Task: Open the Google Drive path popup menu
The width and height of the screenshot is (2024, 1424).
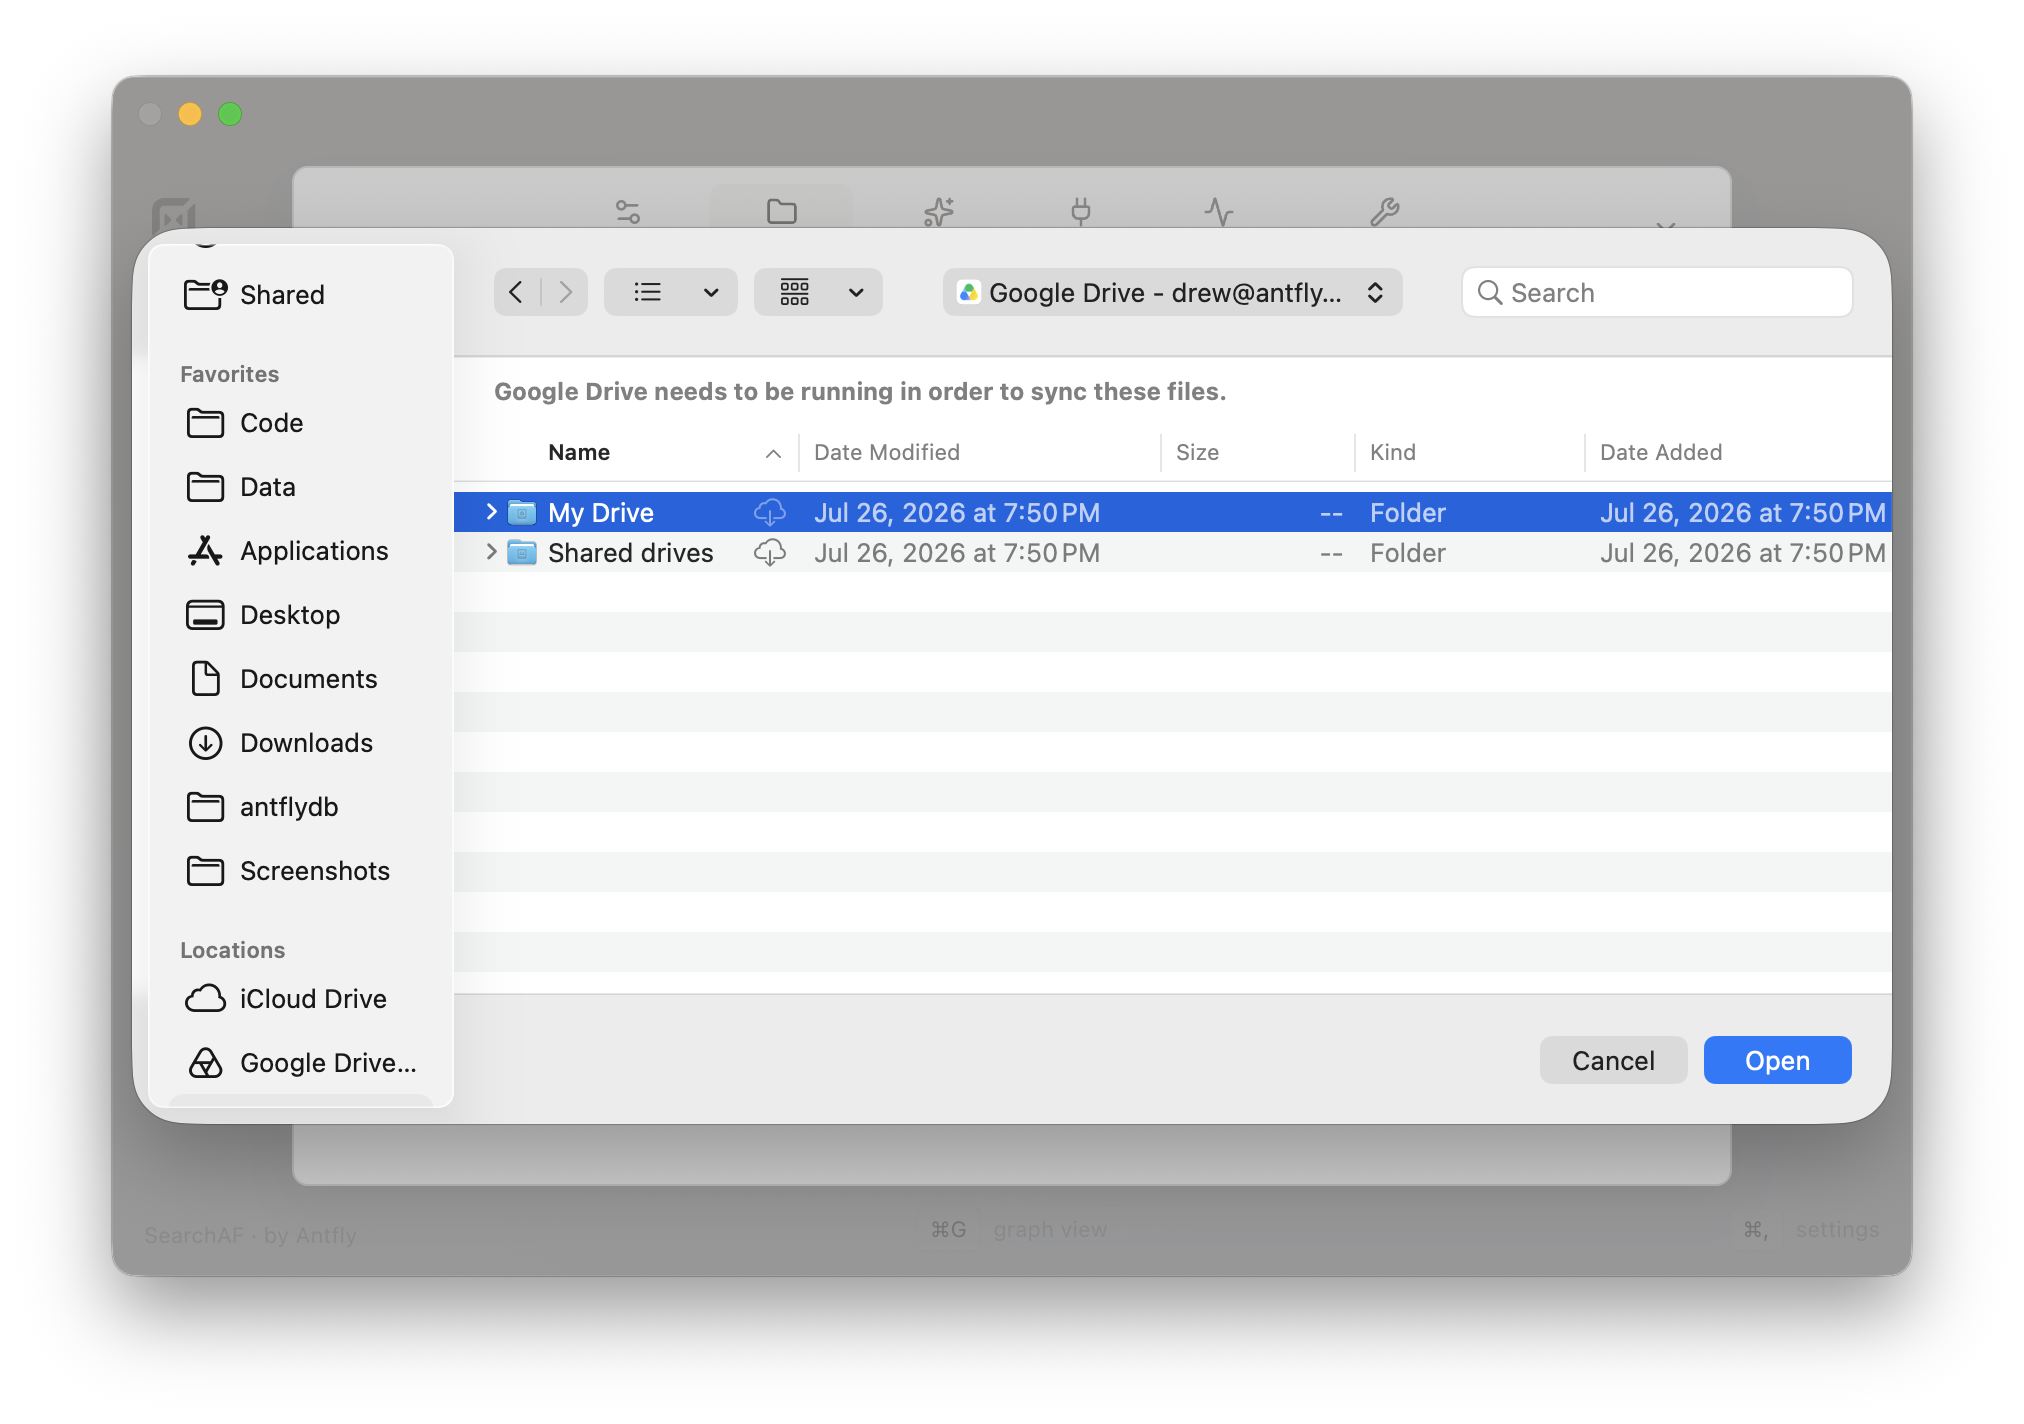Action: [x=1172, y=292]
